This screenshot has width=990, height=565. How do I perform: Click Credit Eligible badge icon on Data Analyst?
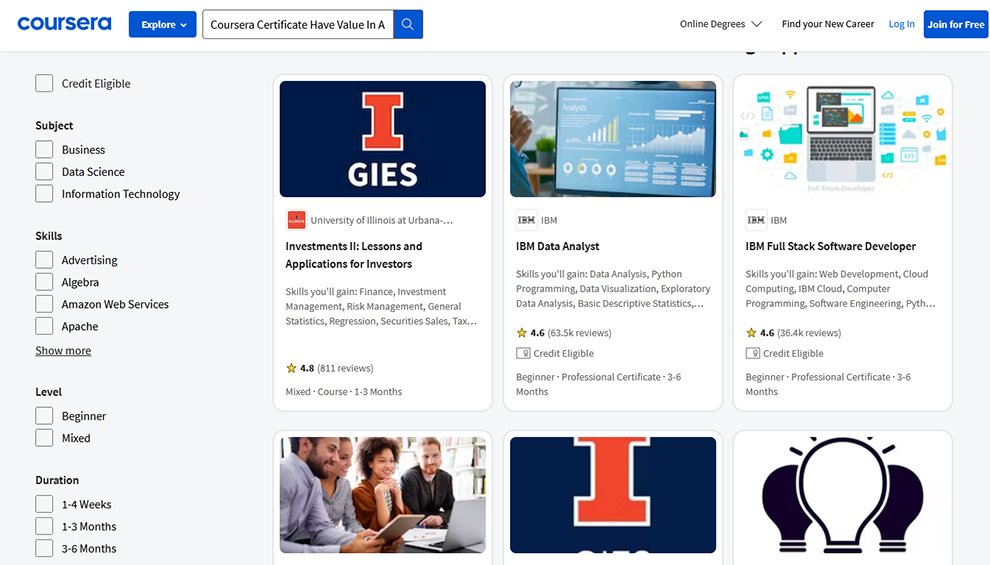click(x=523, y=354)
